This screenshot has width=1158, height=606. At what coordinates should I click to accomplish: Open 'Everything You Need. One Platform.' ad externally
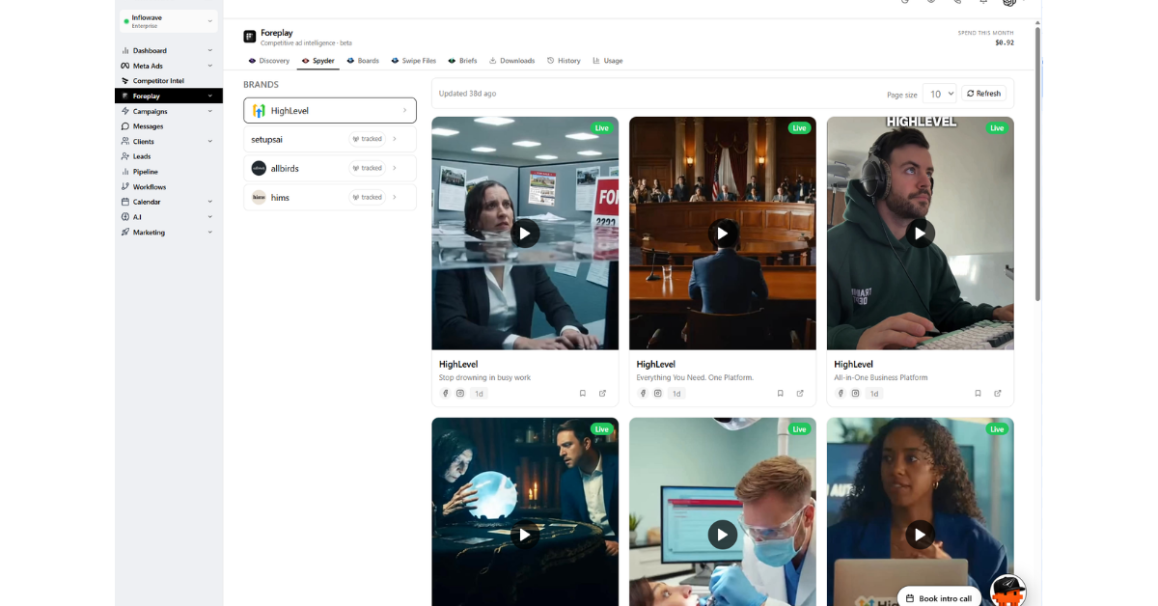tap(800, 393)
